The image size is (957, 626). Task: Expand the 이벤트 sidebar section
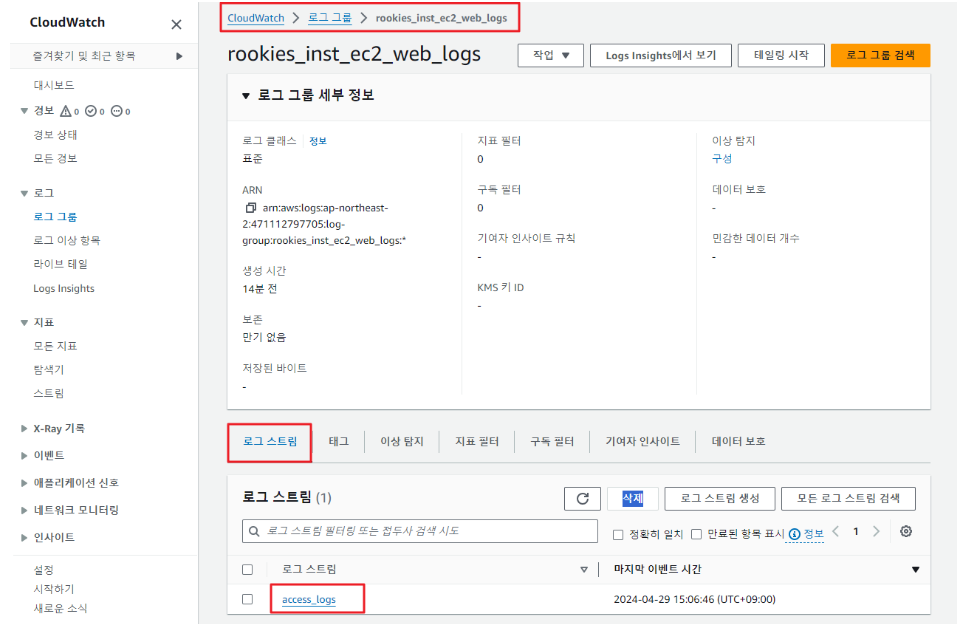tap(24, 456)
